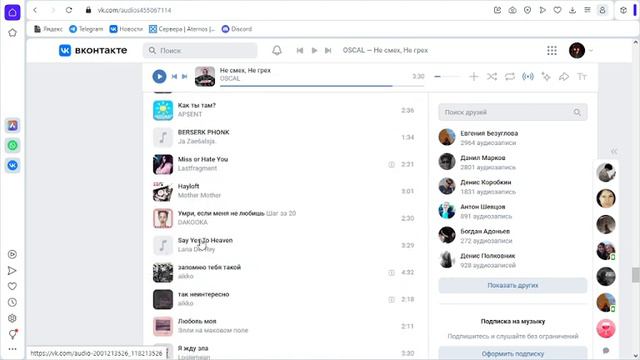Focus the VK search field
Image resolution: width=640 pixels, height=360 pixels.
coord(200,50)
